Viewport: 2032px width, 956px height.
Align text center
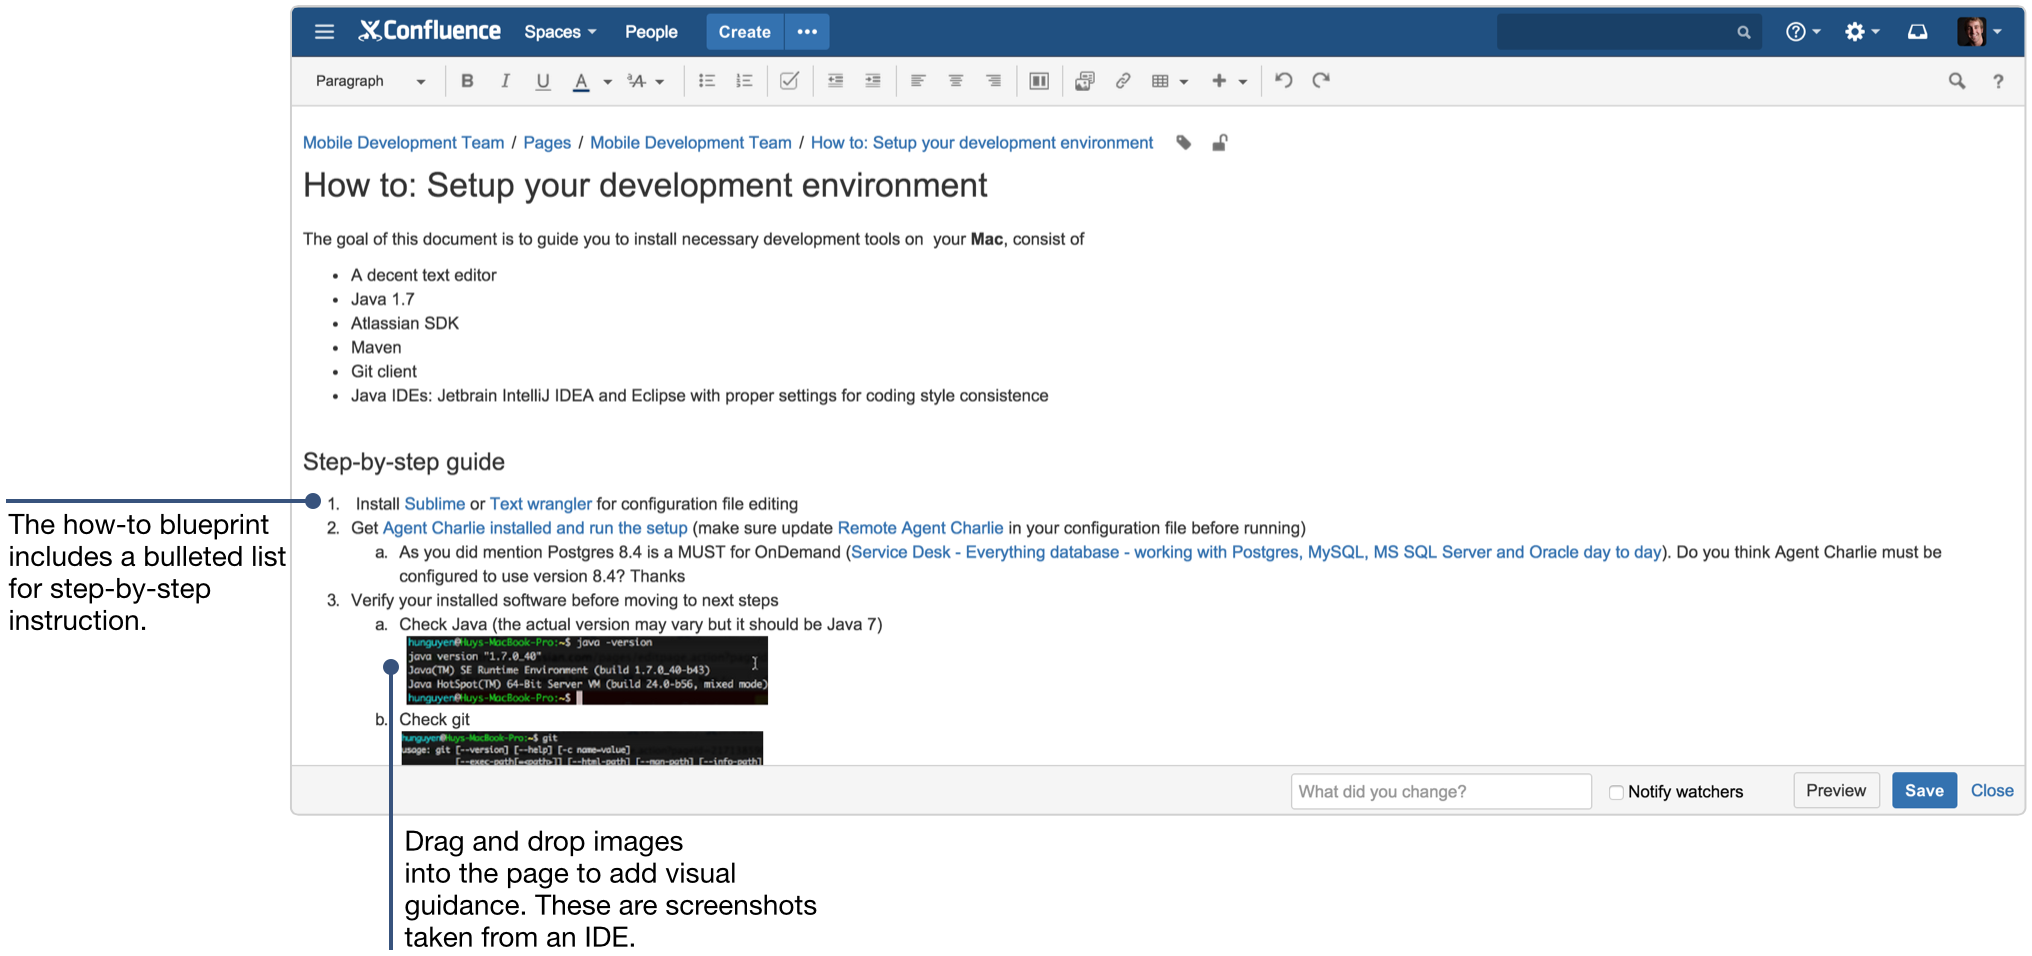[956, 81]
